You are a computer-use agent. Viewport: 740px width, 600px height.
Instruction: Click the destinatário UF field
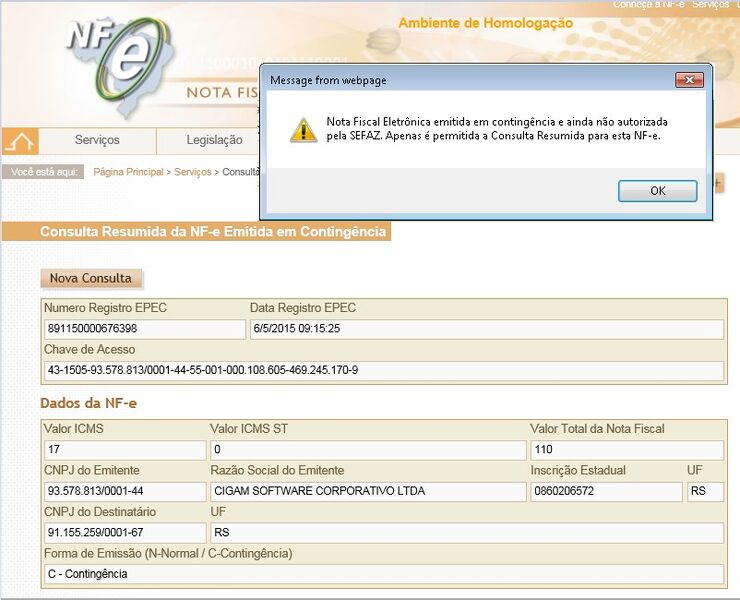467,533
